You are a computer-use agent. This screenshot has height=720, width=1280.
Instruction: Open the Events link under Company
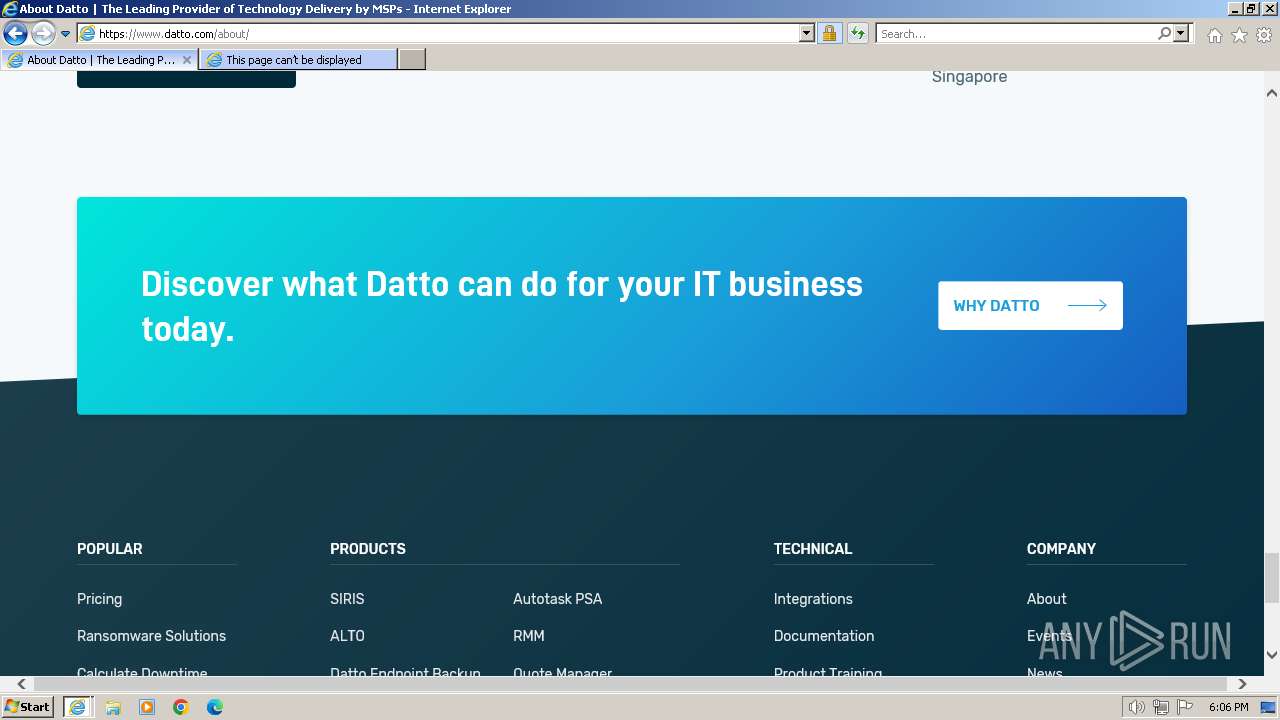pos(1049,636)
